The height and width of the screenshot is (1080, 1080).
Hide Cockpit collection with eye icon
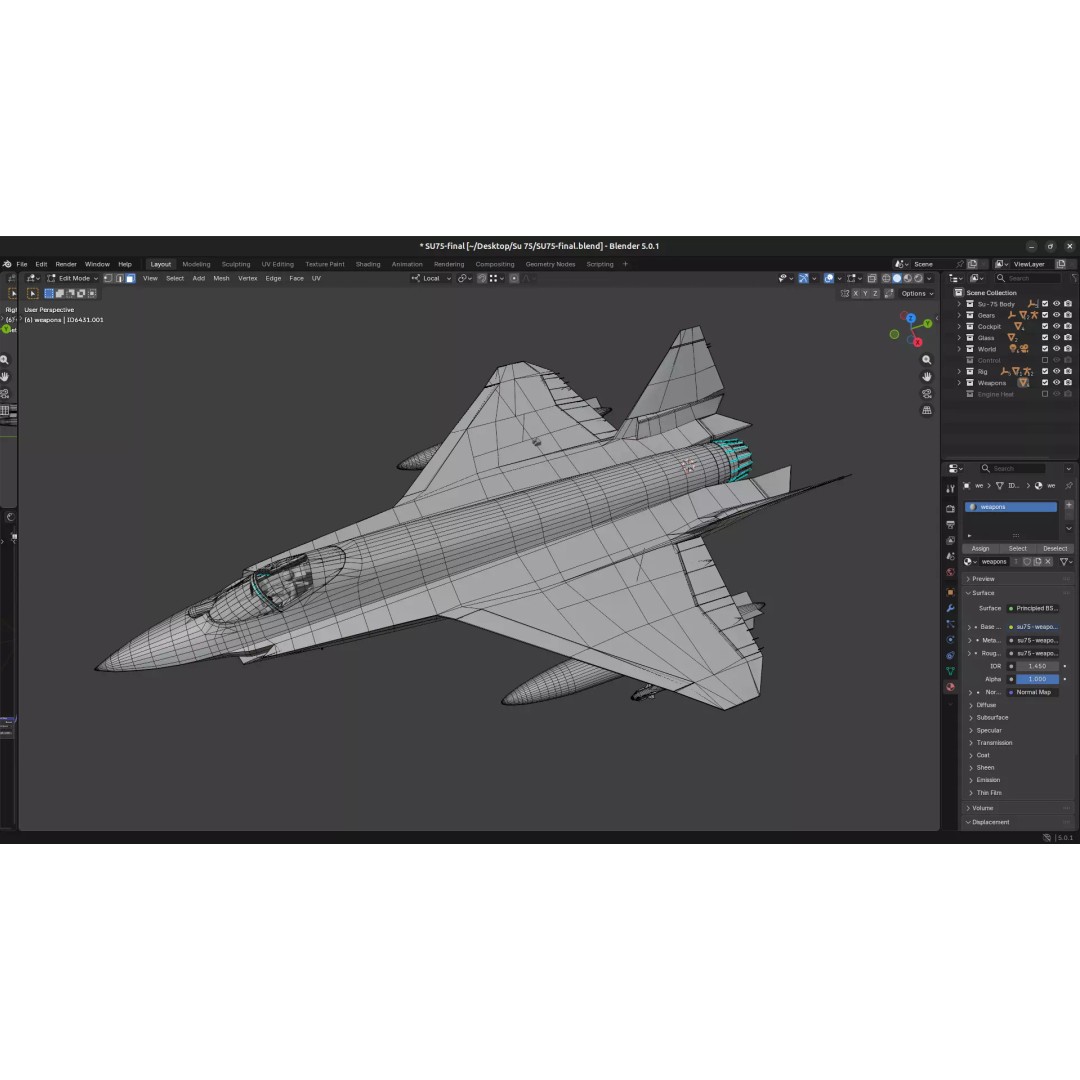(1057, 326)
